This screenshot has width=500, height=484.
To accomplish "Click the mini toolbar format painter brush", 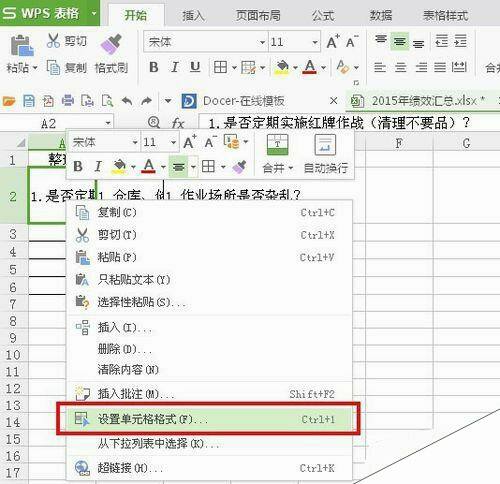I will [x=239, y=167].
